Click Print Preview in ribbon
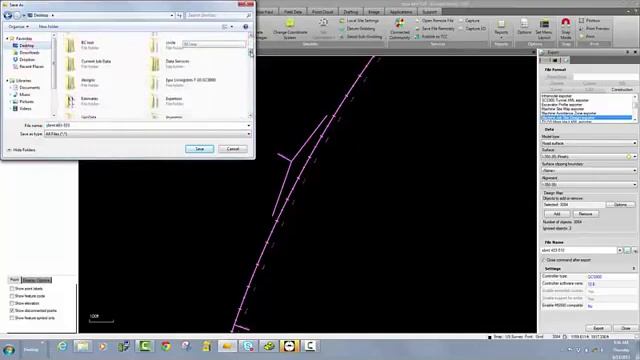Screen dimensions: 640x360 (x=594, y=29)
